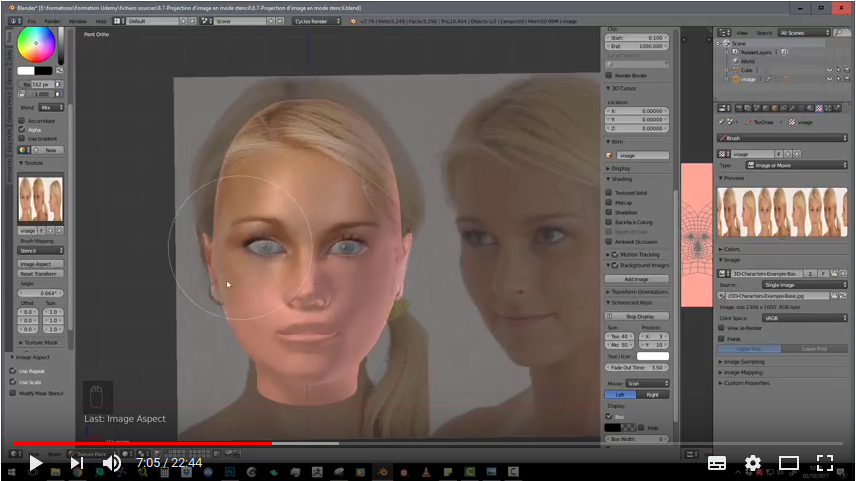This screenshot has height=481, width=856.
Task: Open the Help menu
Action: (x=101, y=21)
